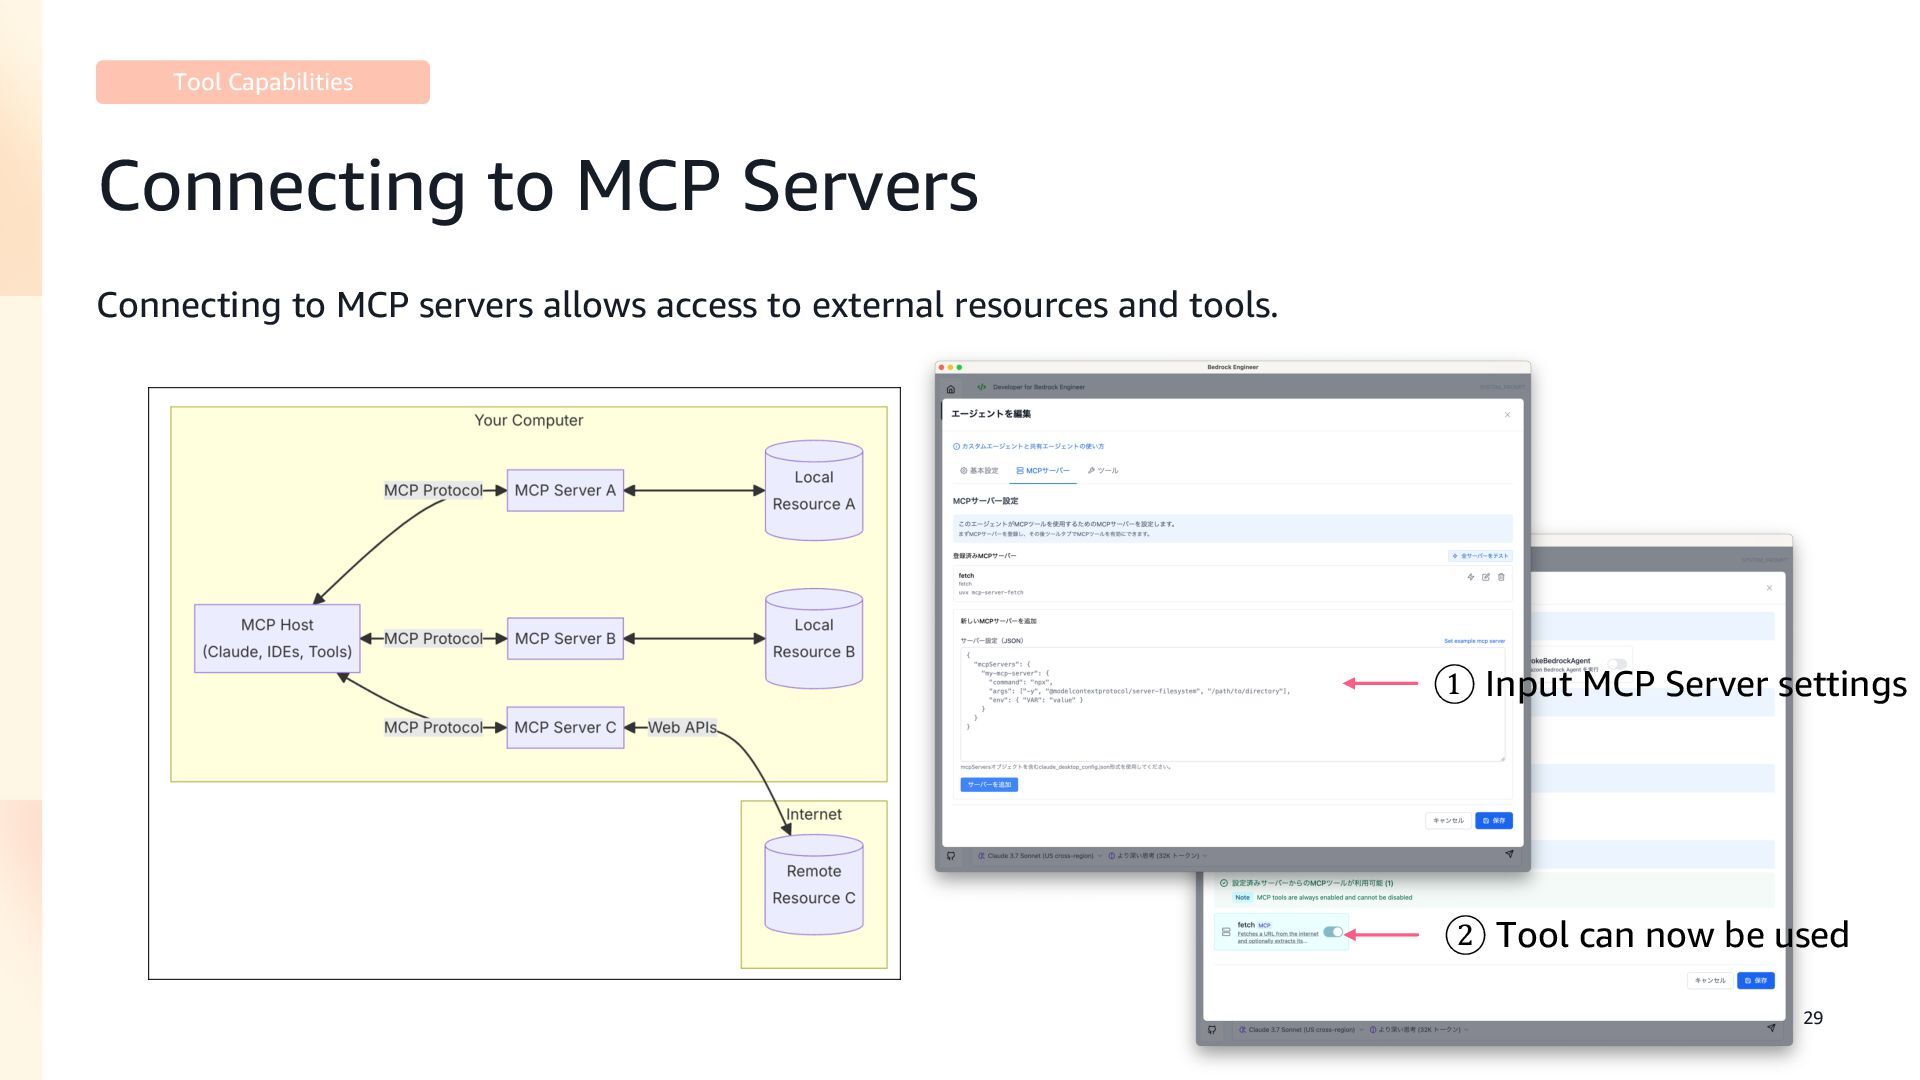This screenshot has width=1920, height=1080.
Task: Click the 新しいMCPサーバーを追加 heading
Action: click(998, 621)
